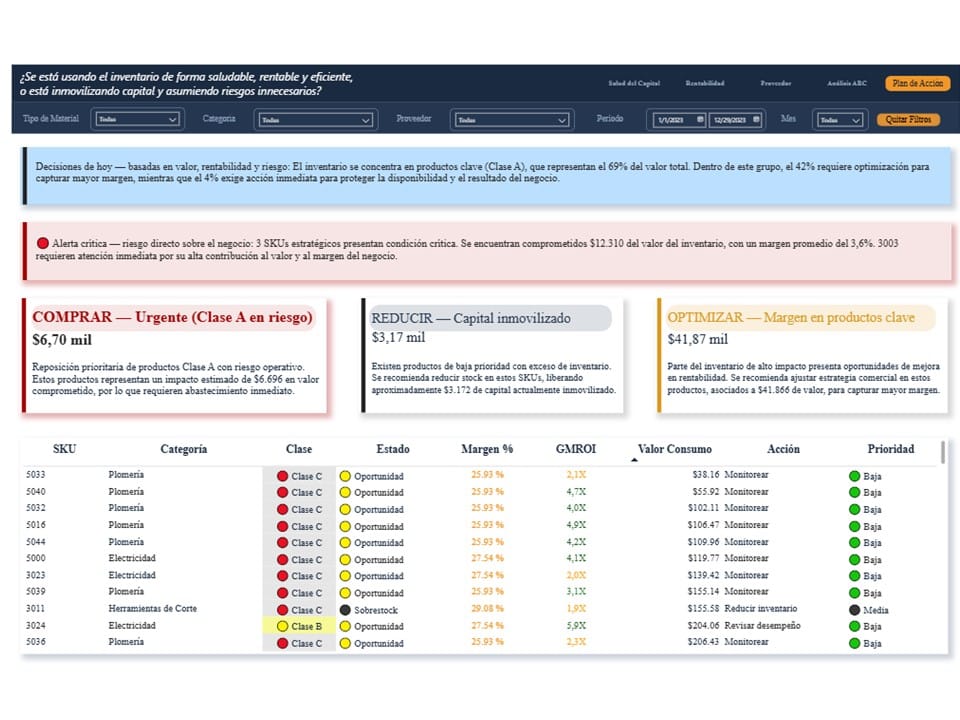This screenshot has width=960, height=720.
Task: Sort by the Valor Consumo column header
Action: (675, 449)
